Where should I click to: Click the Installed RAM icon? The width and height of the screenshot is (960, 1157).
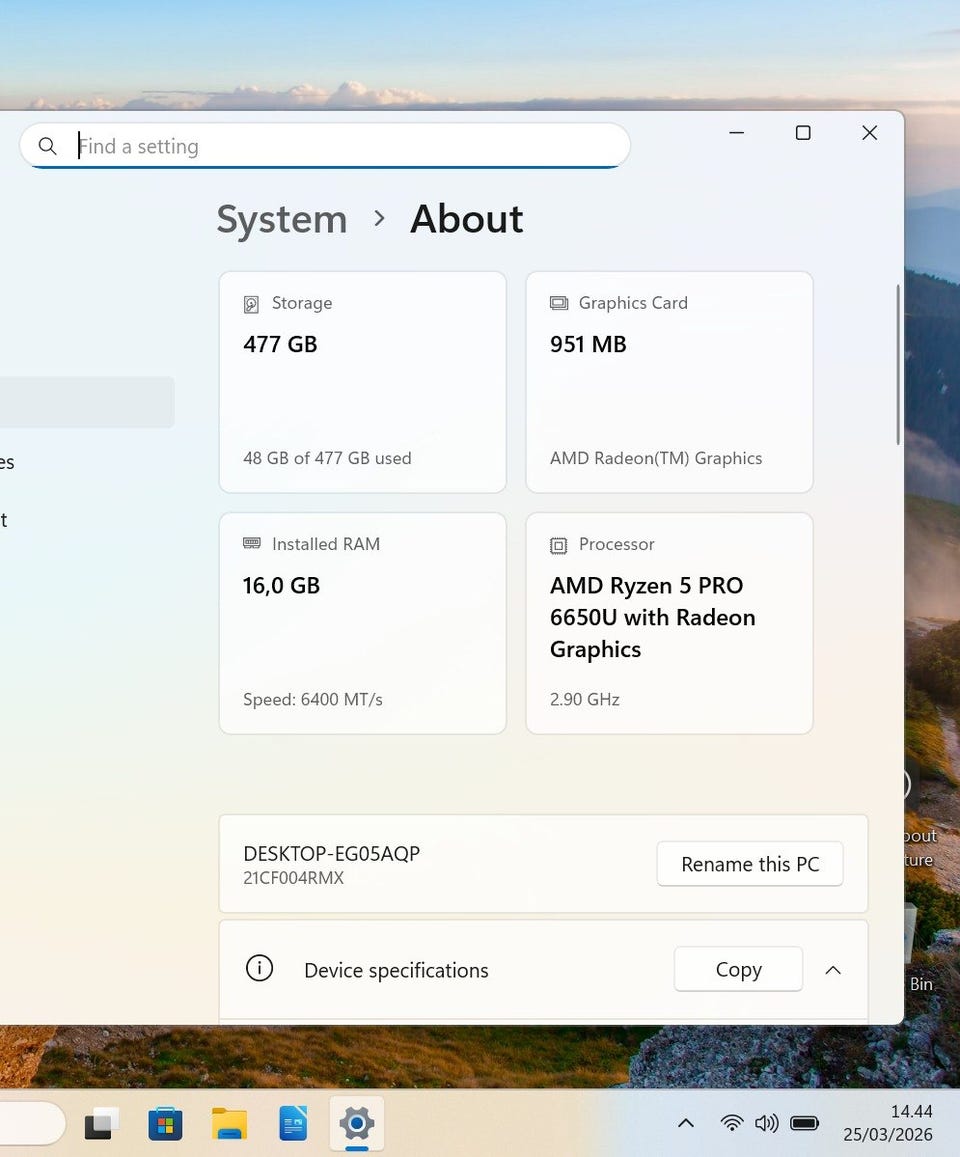point(252,544)
